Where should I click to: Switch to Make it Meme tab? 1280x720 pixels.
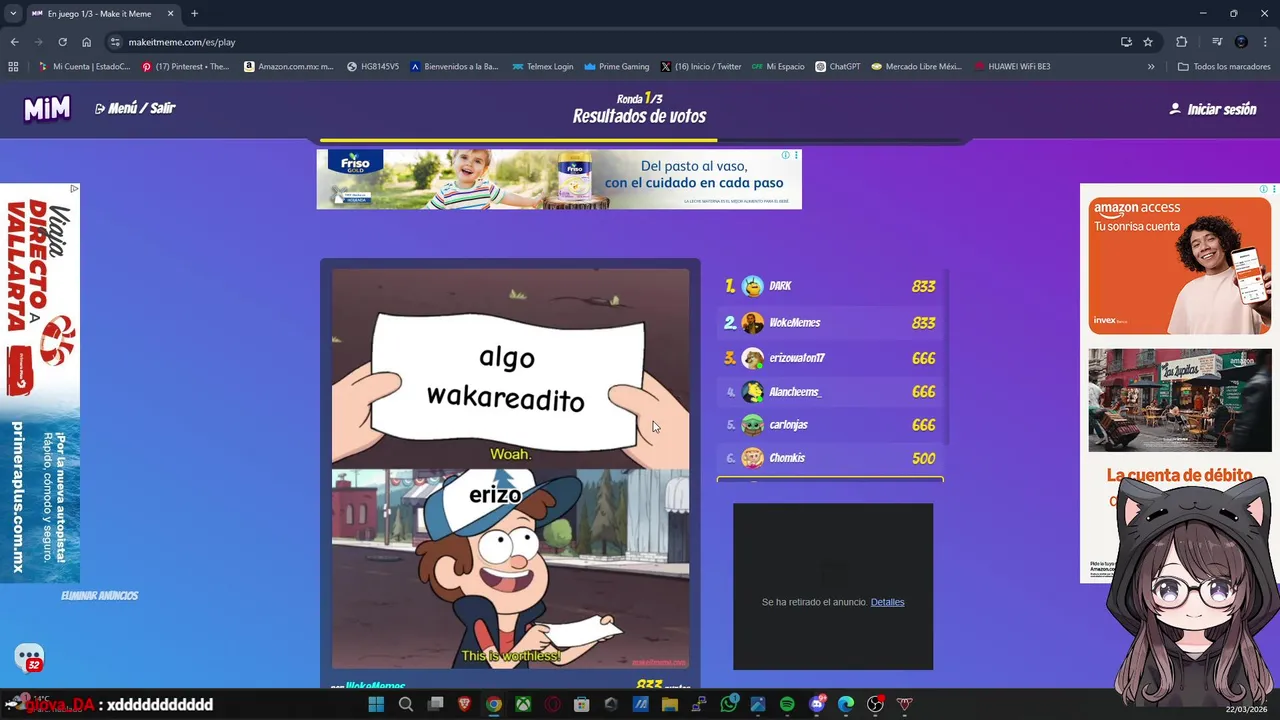[x=103, y=13]
